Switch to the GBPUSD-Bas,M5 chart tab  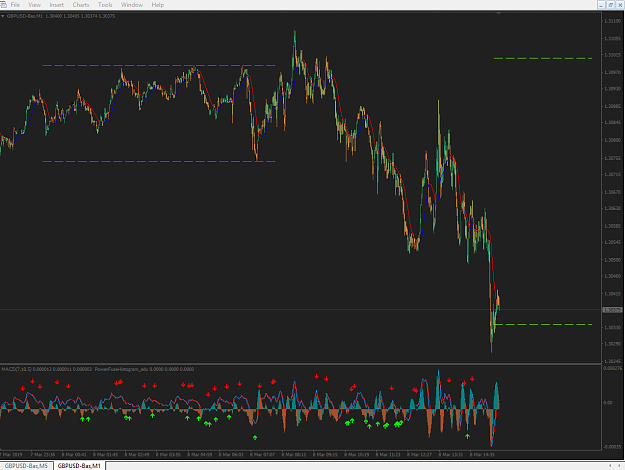pos(26,466)
